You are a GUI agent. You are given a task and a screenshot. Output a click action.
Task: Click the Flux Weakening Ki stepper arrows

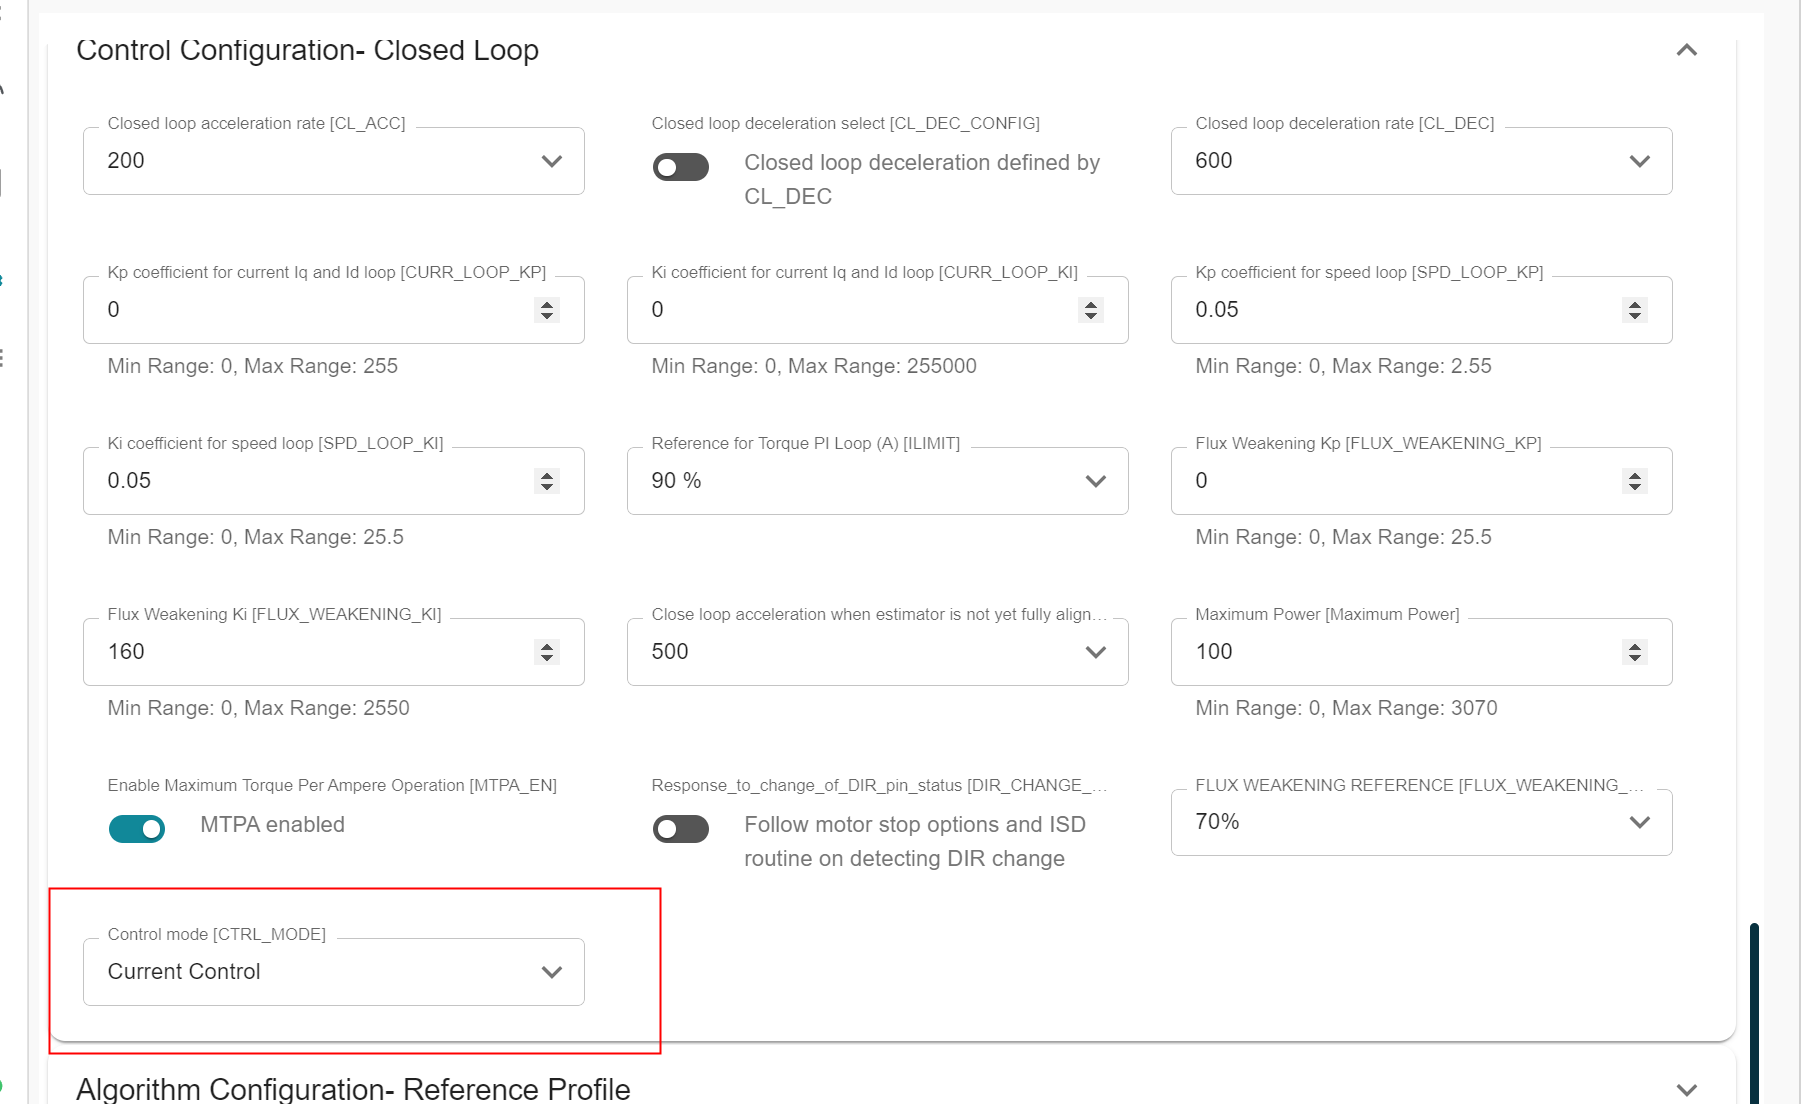[547, 652]
